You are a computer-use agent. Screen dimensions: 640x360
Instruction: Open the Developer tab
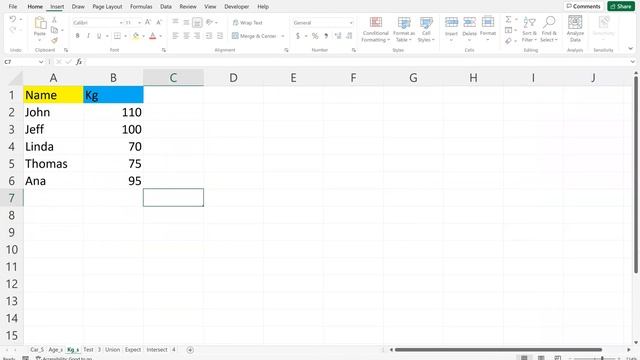point(237,7)
